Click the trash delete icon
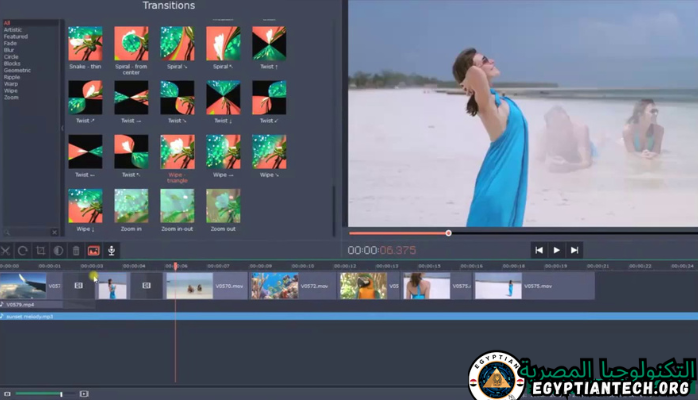698x400 pixels. click(x=76, y=250)
